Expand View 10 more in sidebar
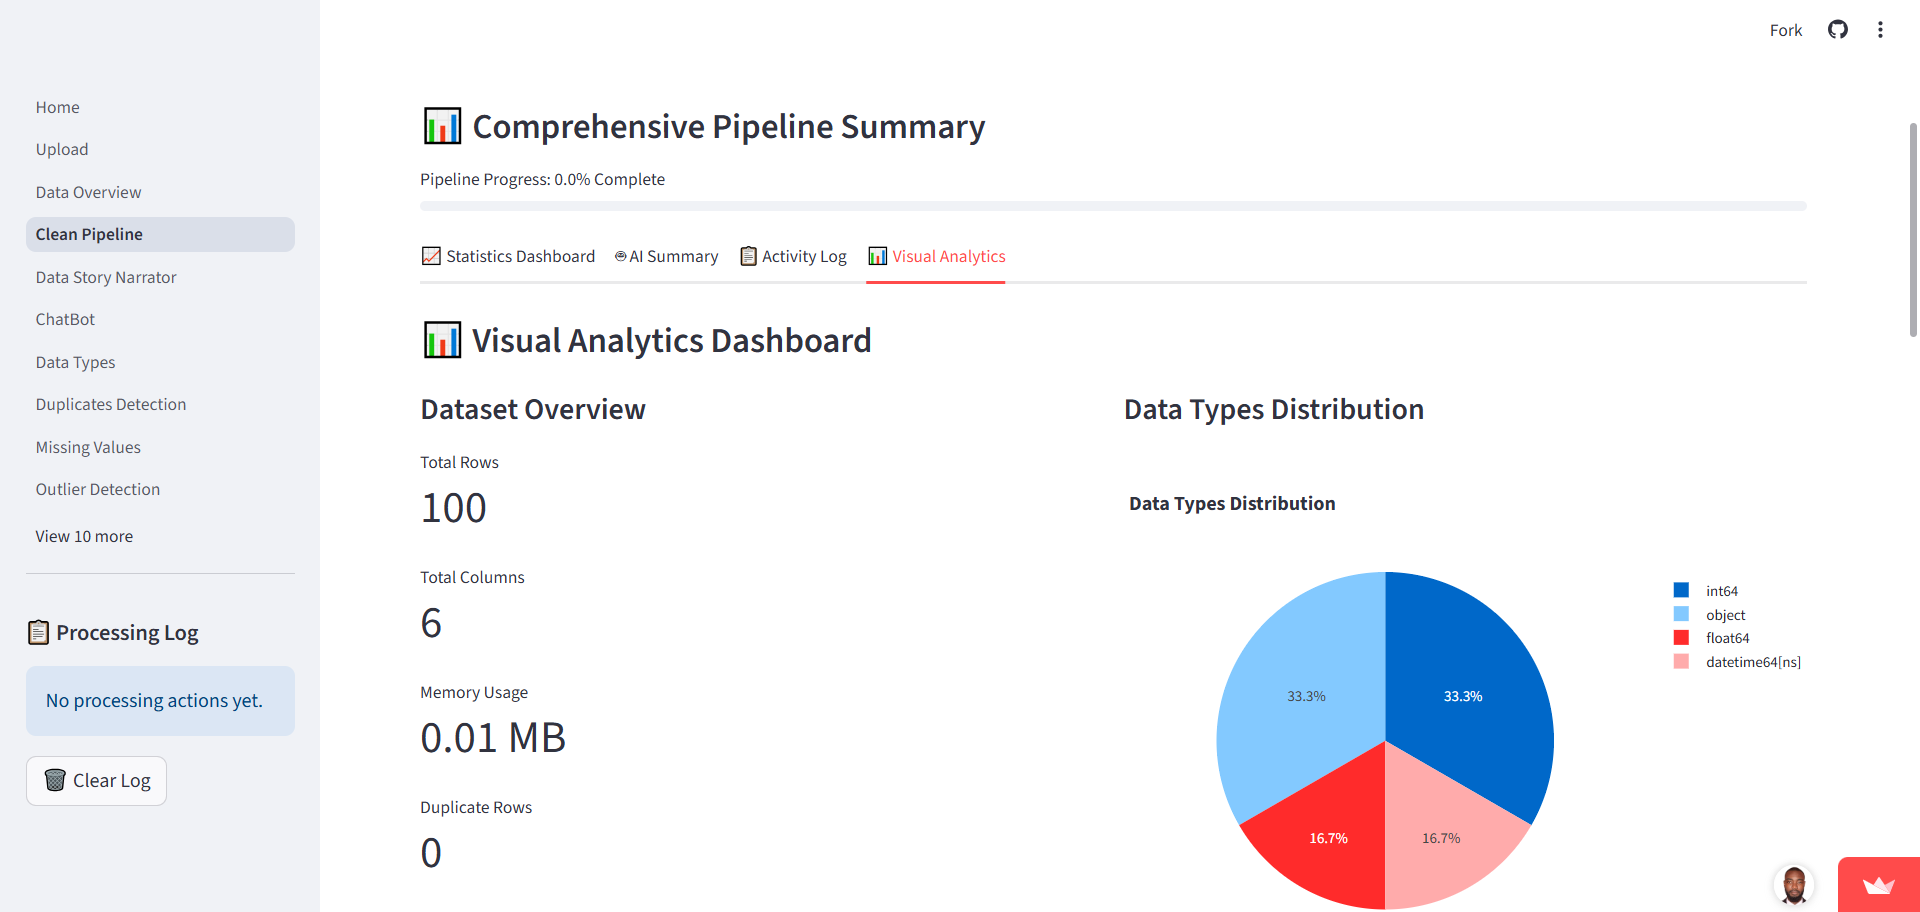 (84, 536)
